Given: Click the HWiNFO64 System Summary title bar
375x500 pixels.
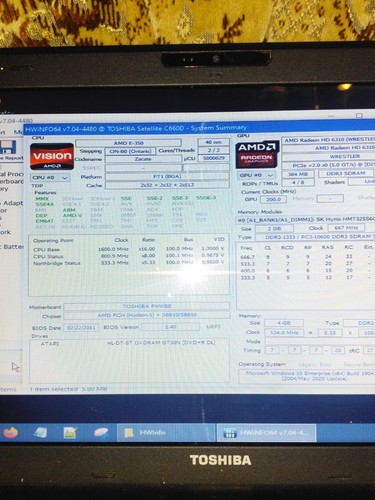Looking at the screenshot, I should pyautogui.click(x=199, y=128).
